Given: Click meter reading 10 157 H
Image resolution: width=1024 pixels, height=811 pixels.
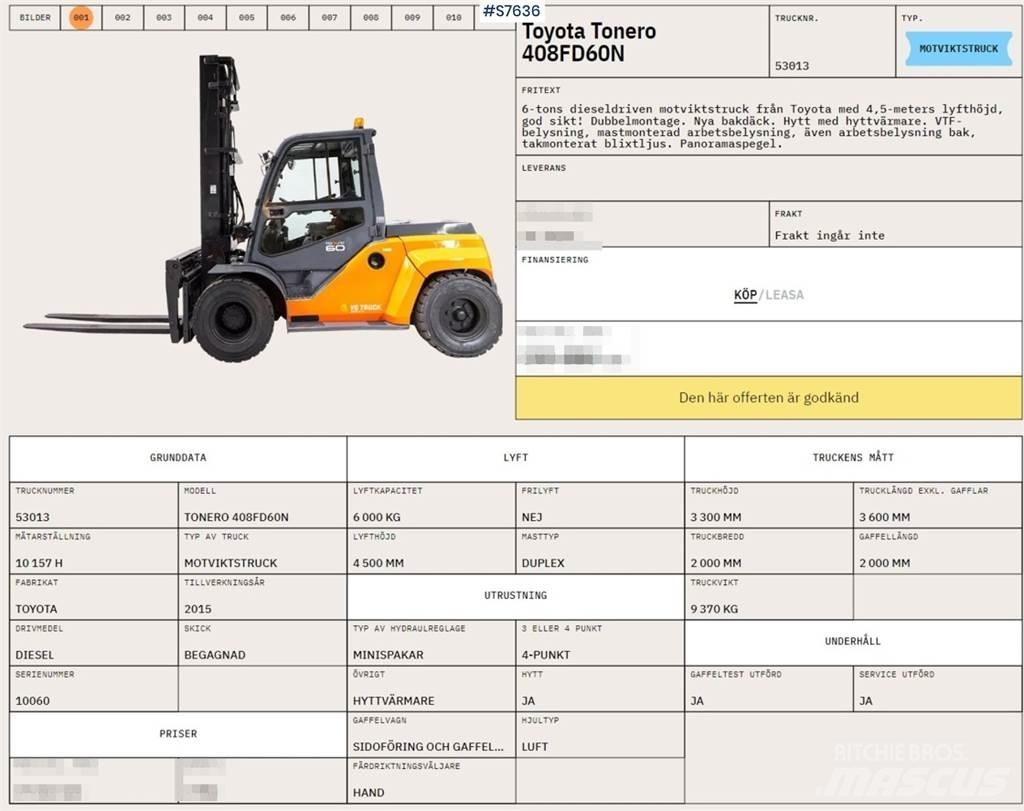Looking at the screenshot, I should 39,563.
